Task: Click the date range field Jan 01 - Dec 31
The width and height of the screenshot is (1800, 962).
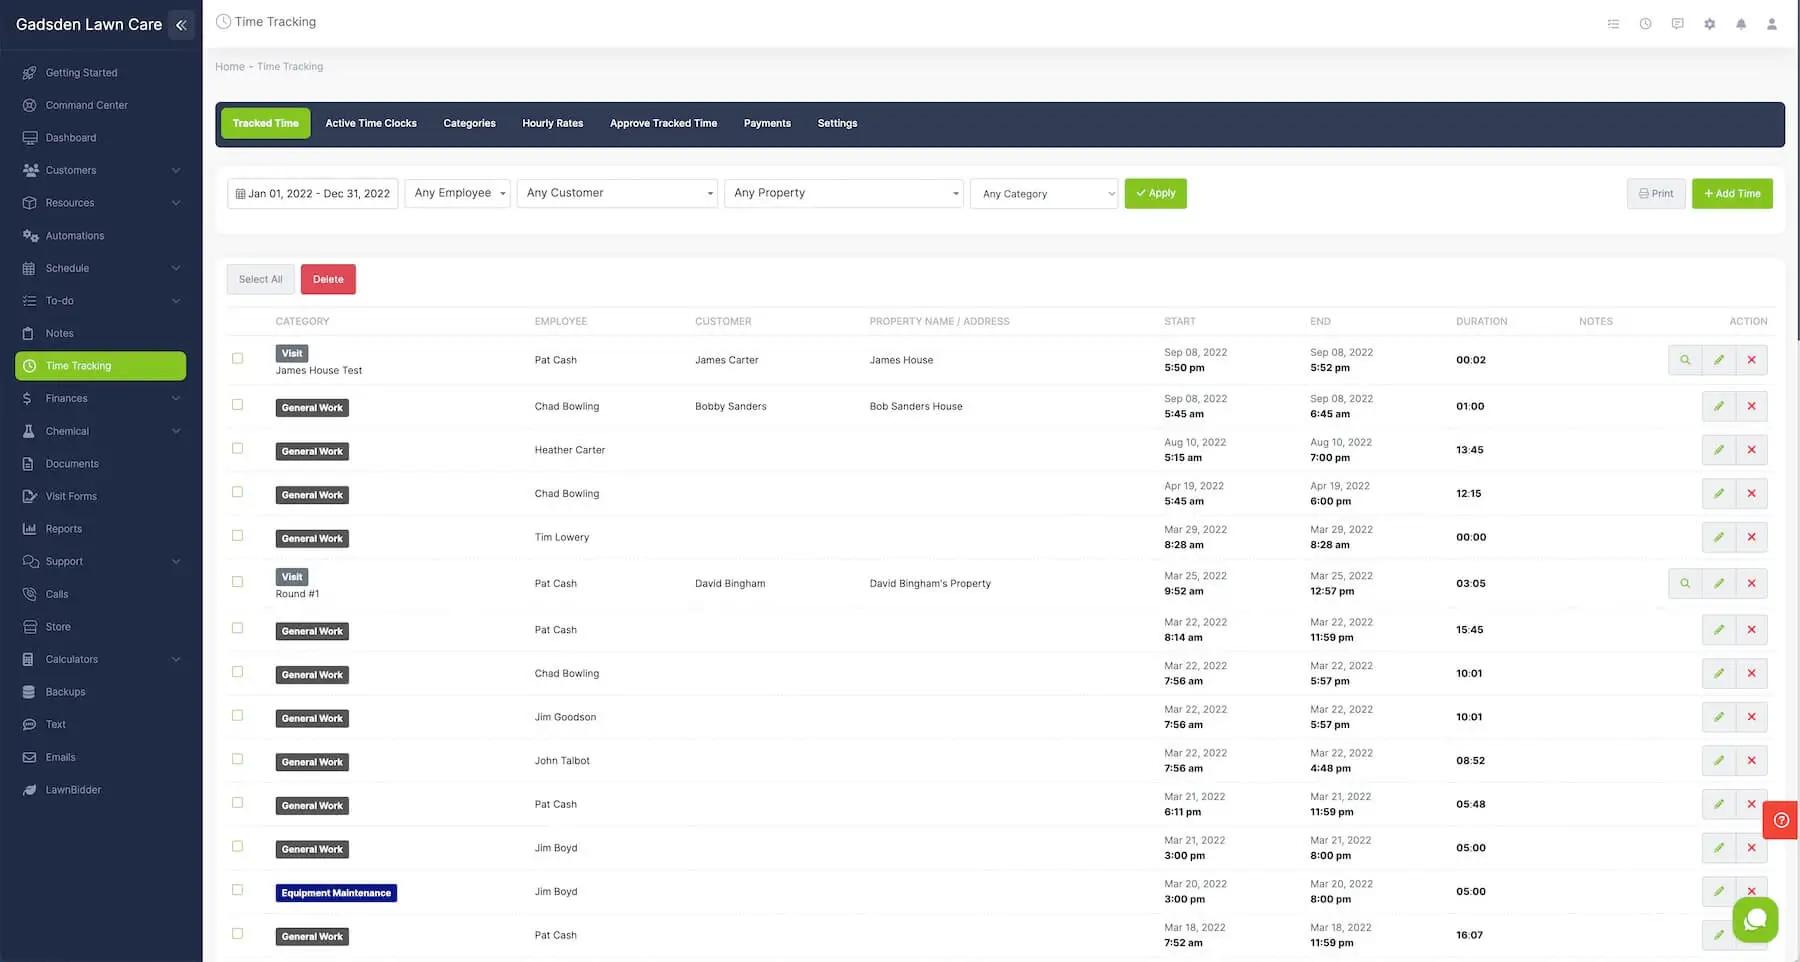Action: [313, 194]
